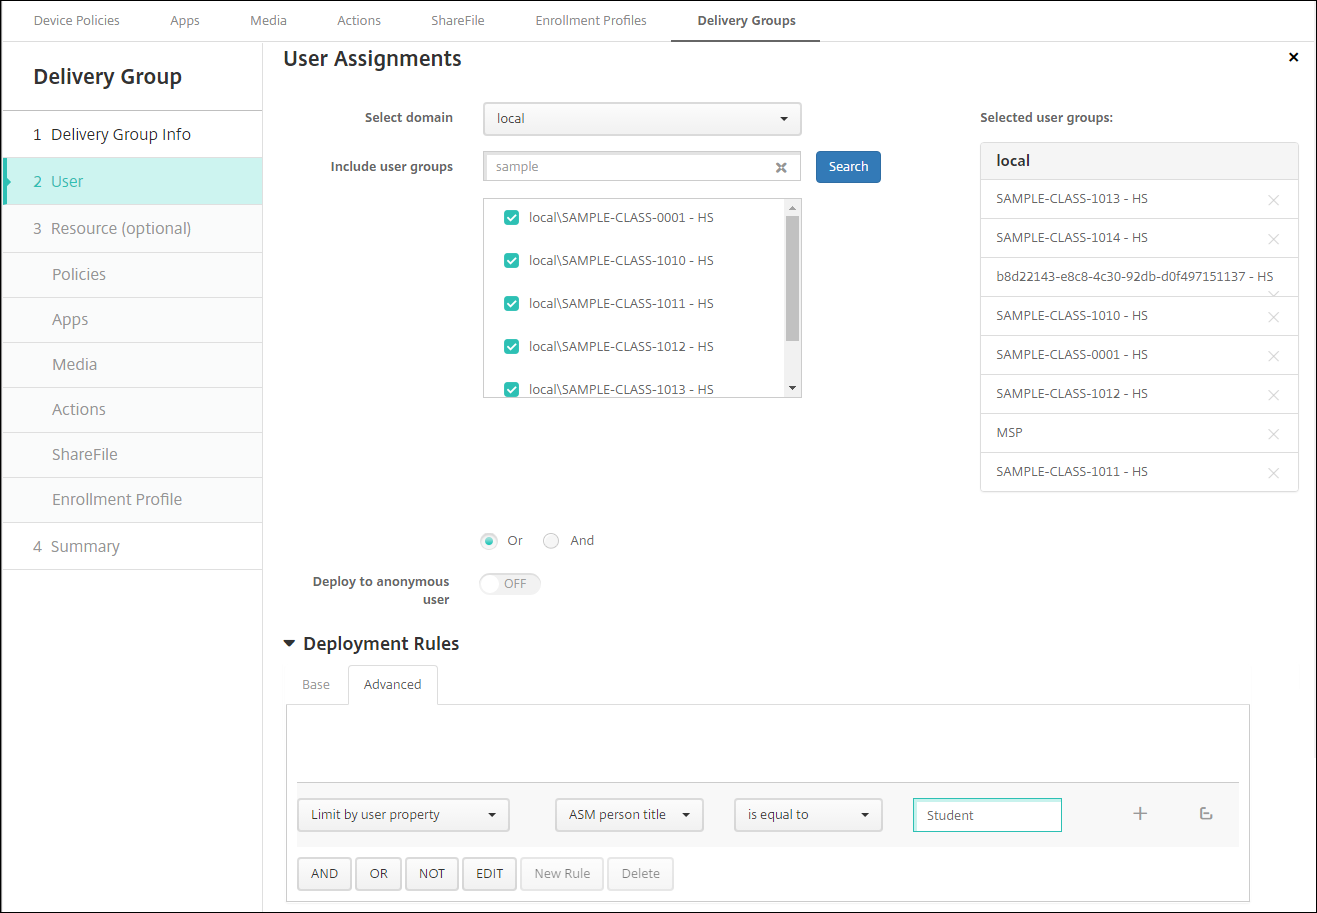The image size is (1317, 913).
Task: Click the plus icon to add rule
Action: [x=1139, y=814]
